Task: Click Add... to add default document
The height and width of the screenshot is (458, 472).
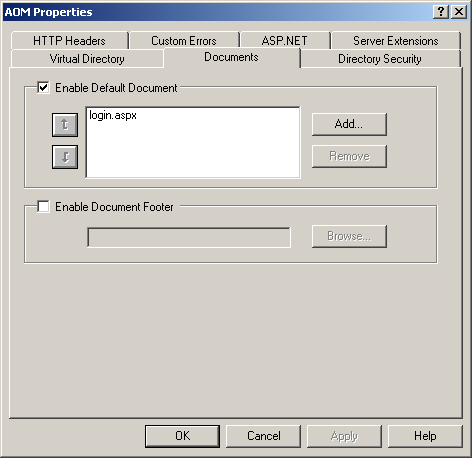Action: (349, 124)
